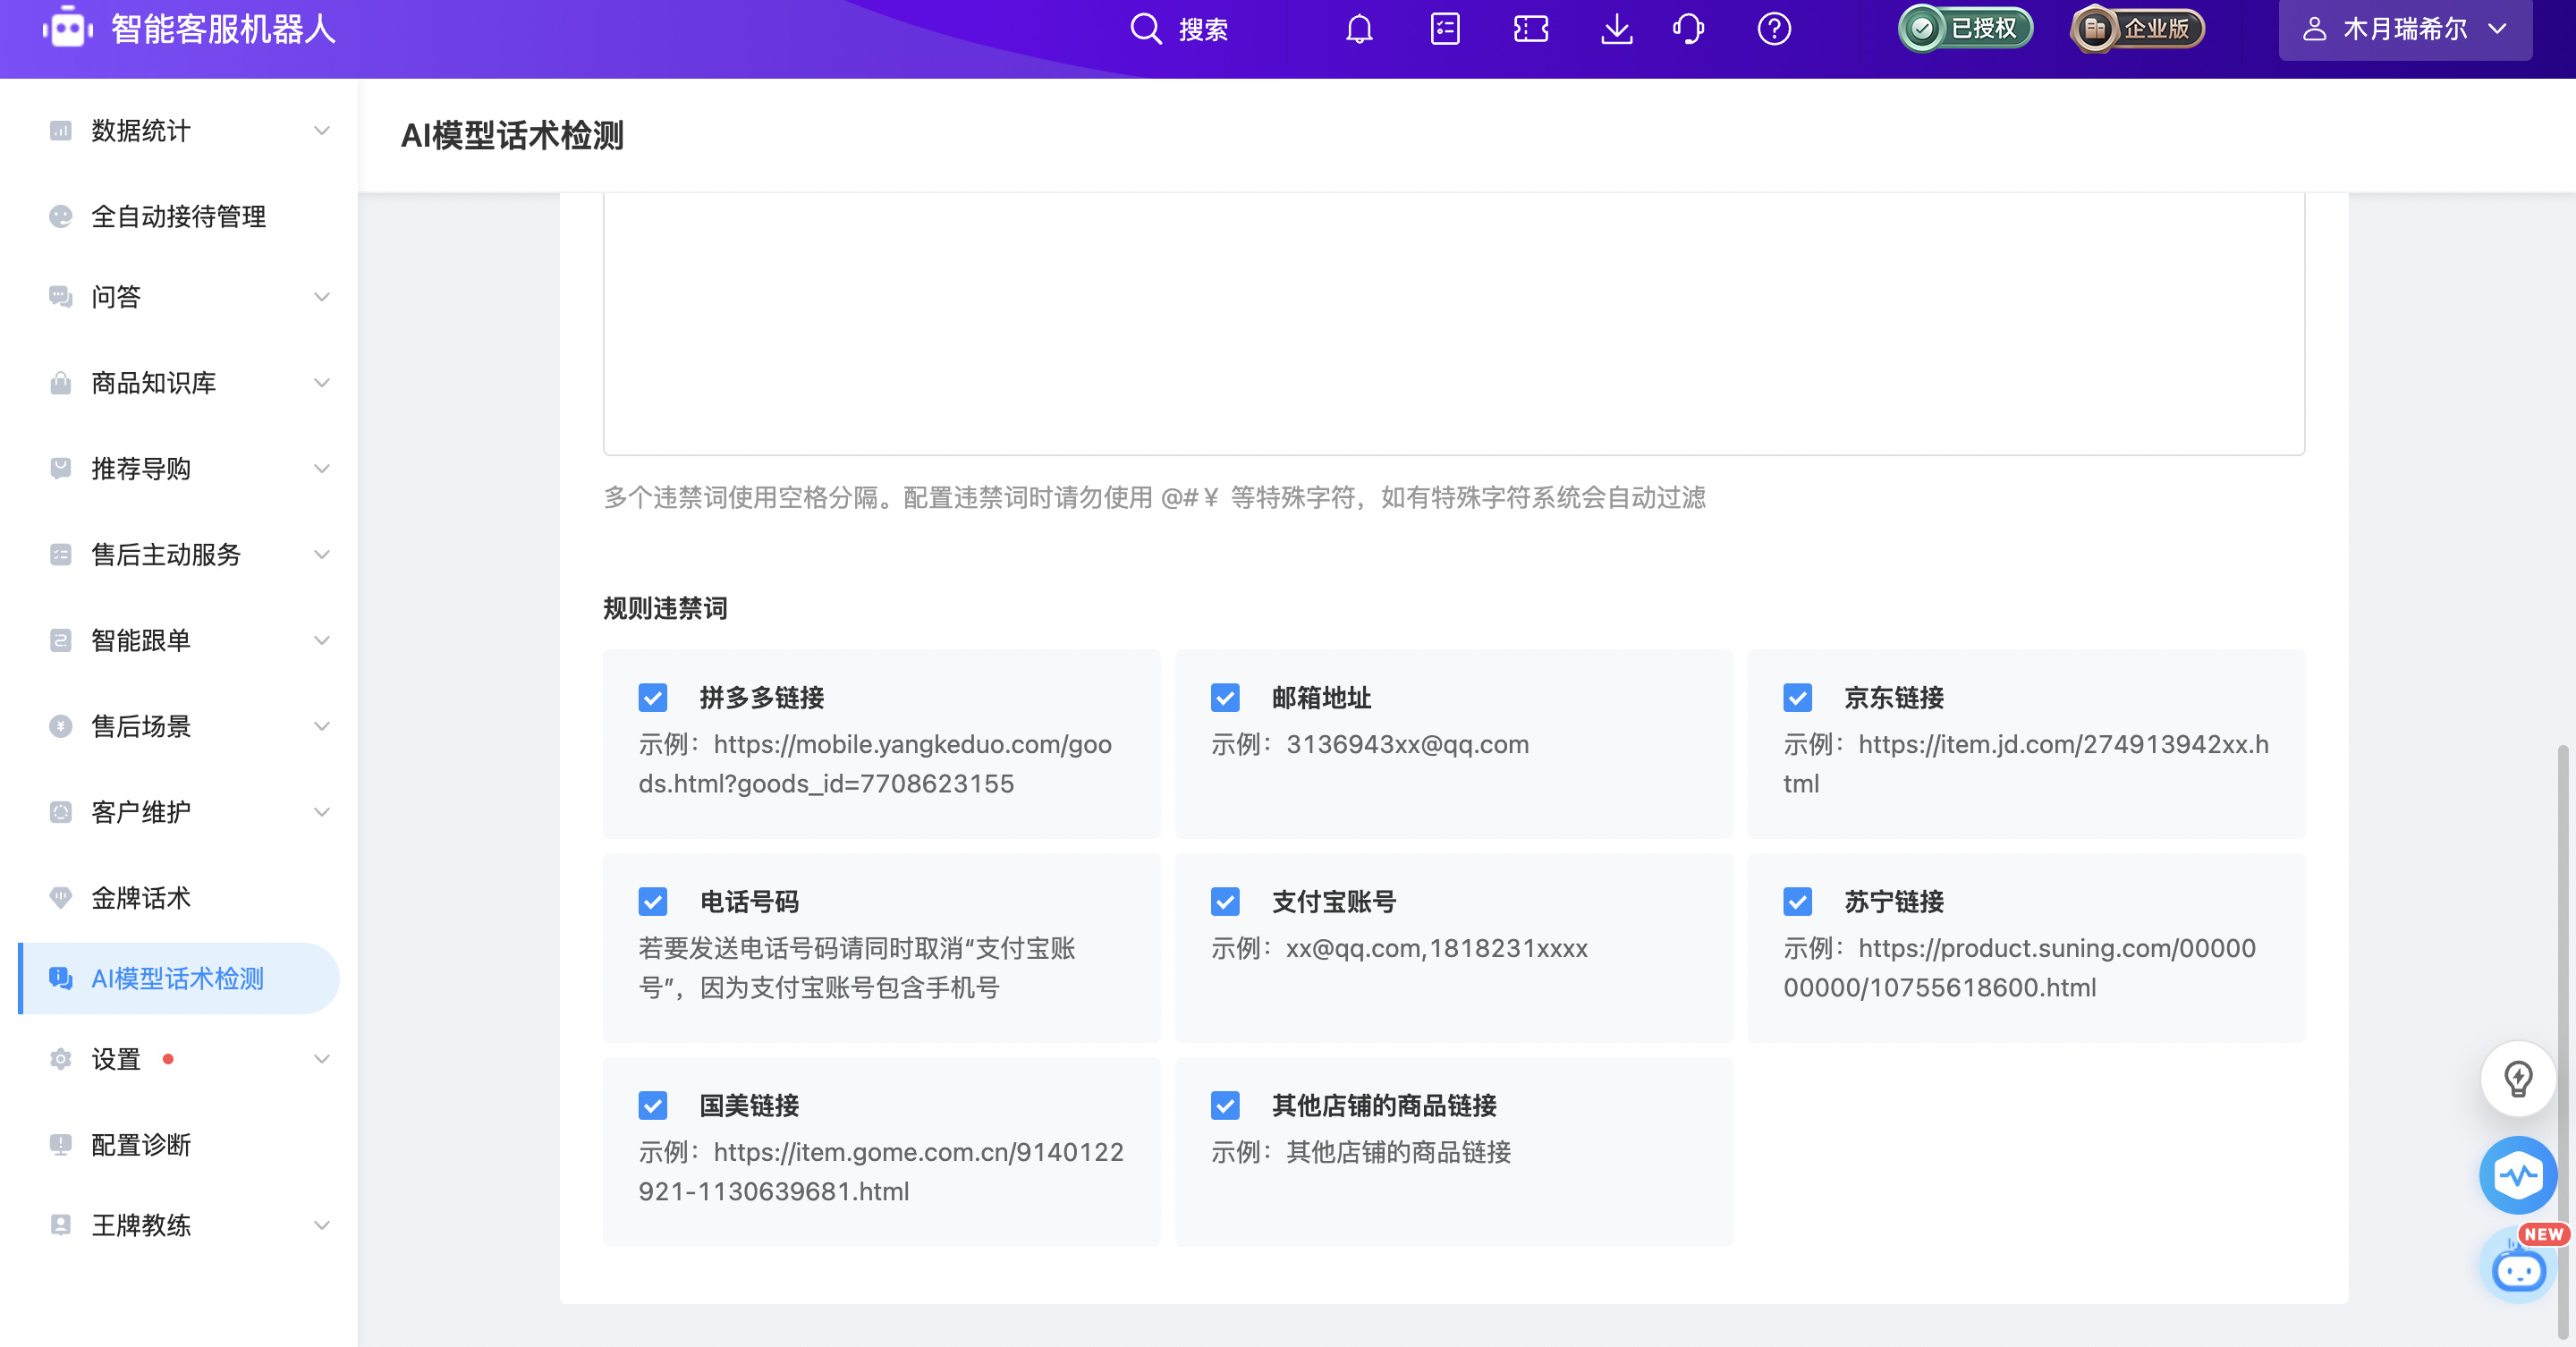Click the page vertical scrollbar
Image resolution: width=2576 pixels, height=1347 pixels.
click(2563, 1040)
